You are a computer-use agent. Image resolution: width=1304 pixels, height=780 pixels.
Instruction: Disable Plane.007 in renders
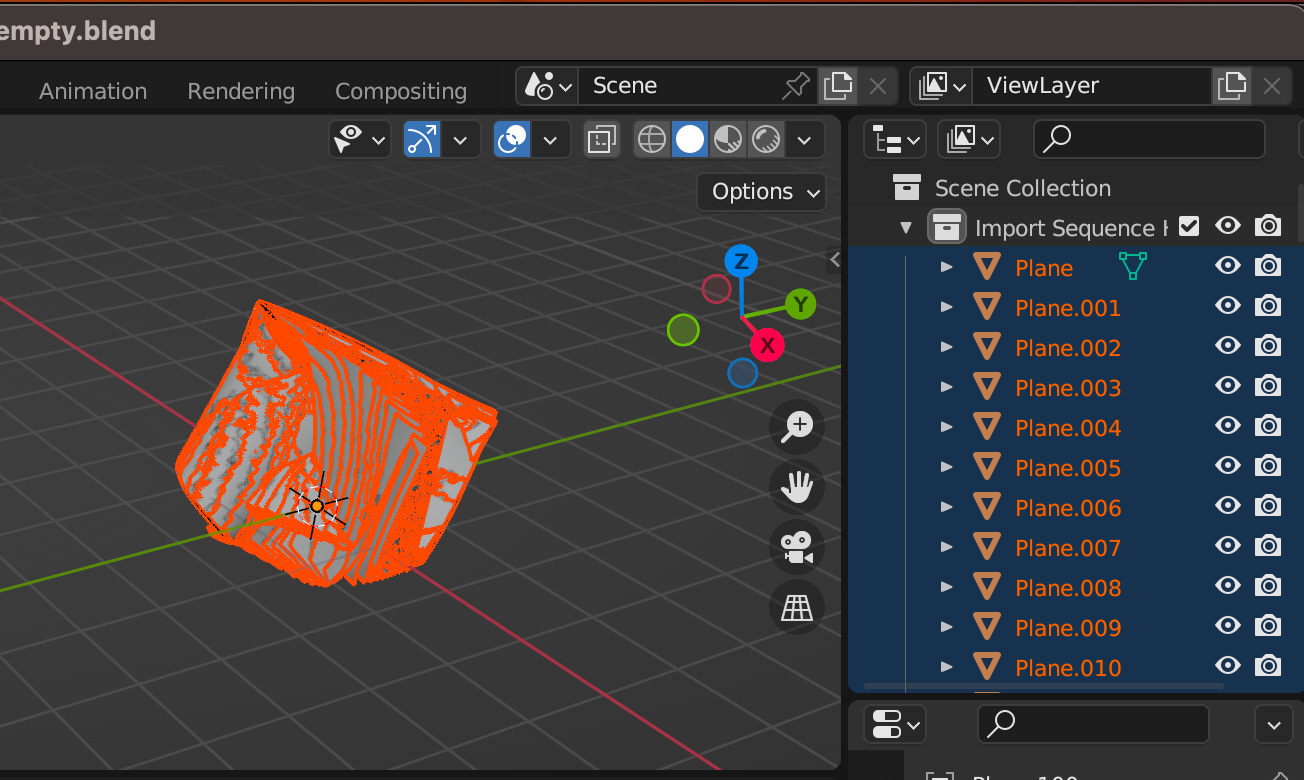(x=1268, y=546)
